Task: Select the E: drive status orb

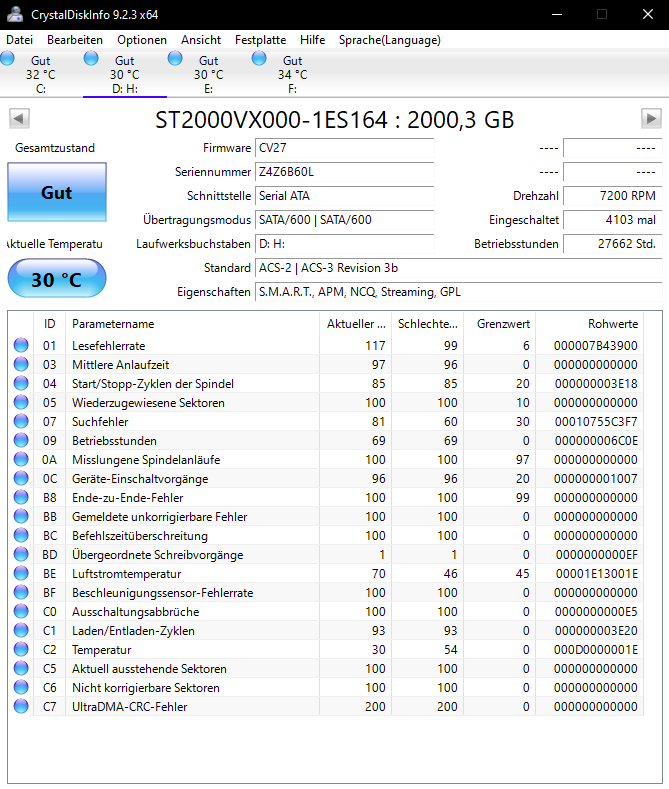Action: tap(175, 58)
